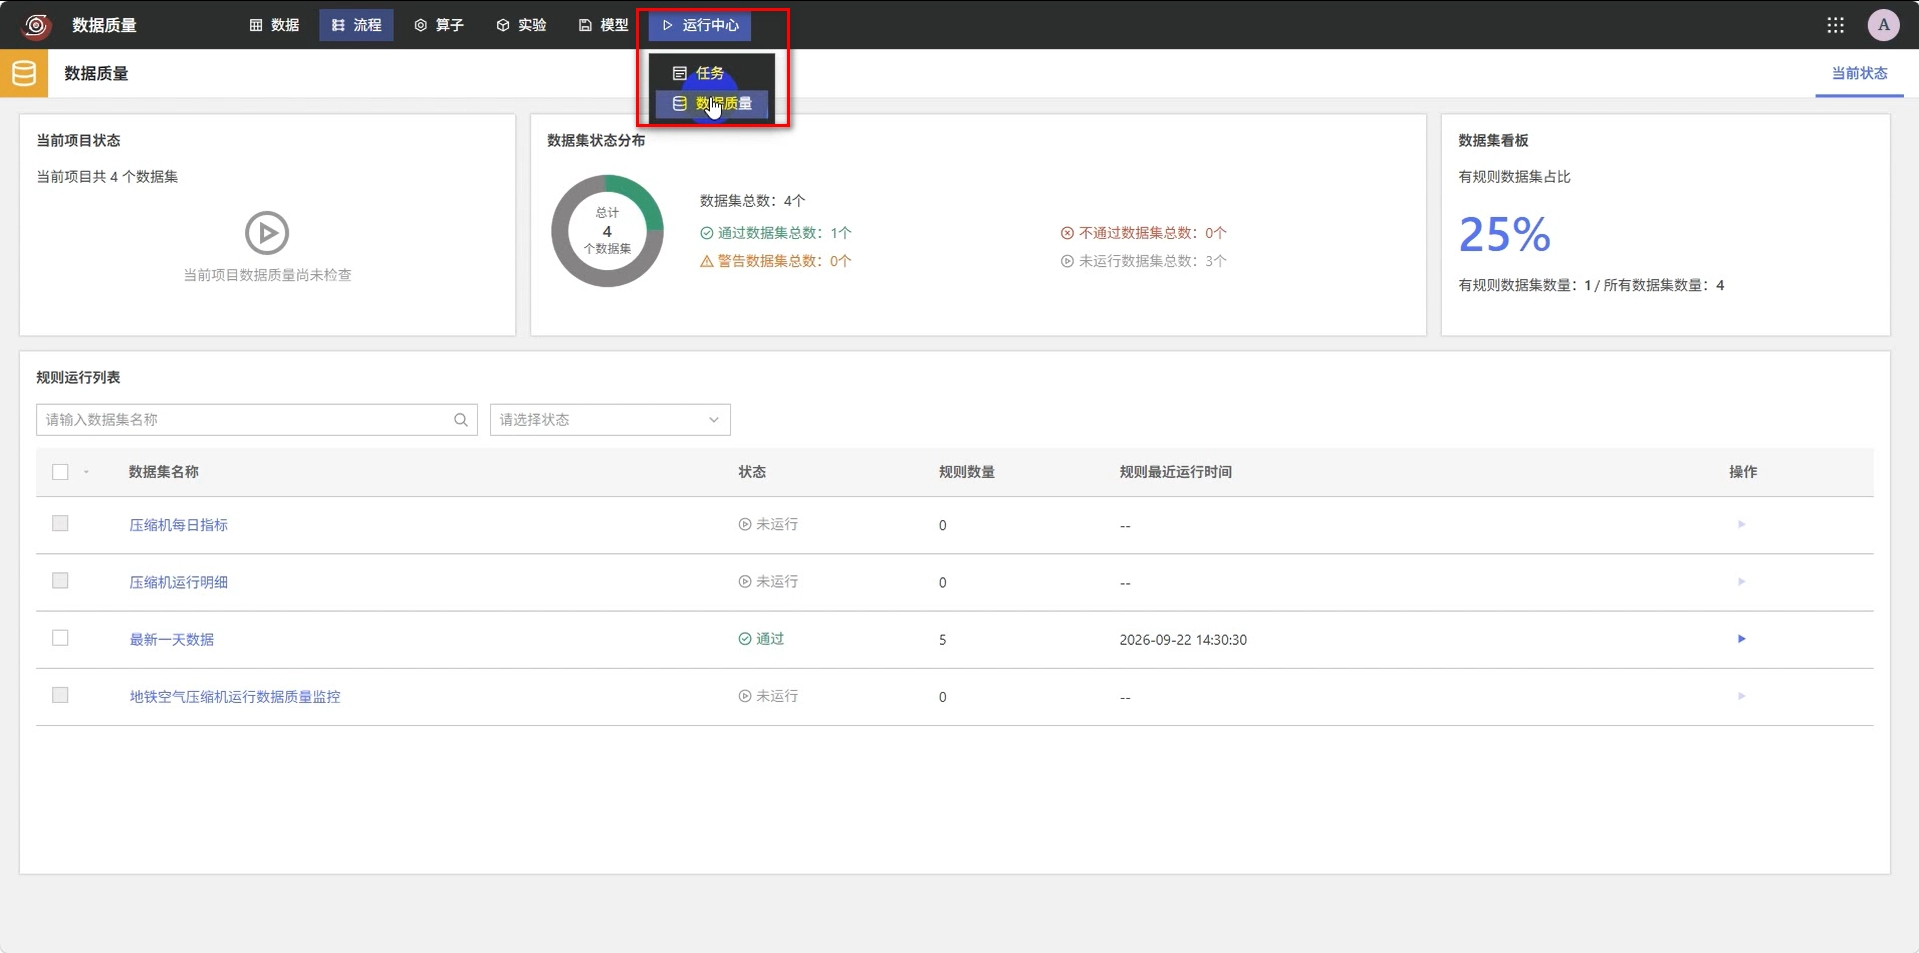The image size is (1919, 953).
Task: Open dataset link 地铁空气压缩机运行数据质量监控
Action: (235, 697)
